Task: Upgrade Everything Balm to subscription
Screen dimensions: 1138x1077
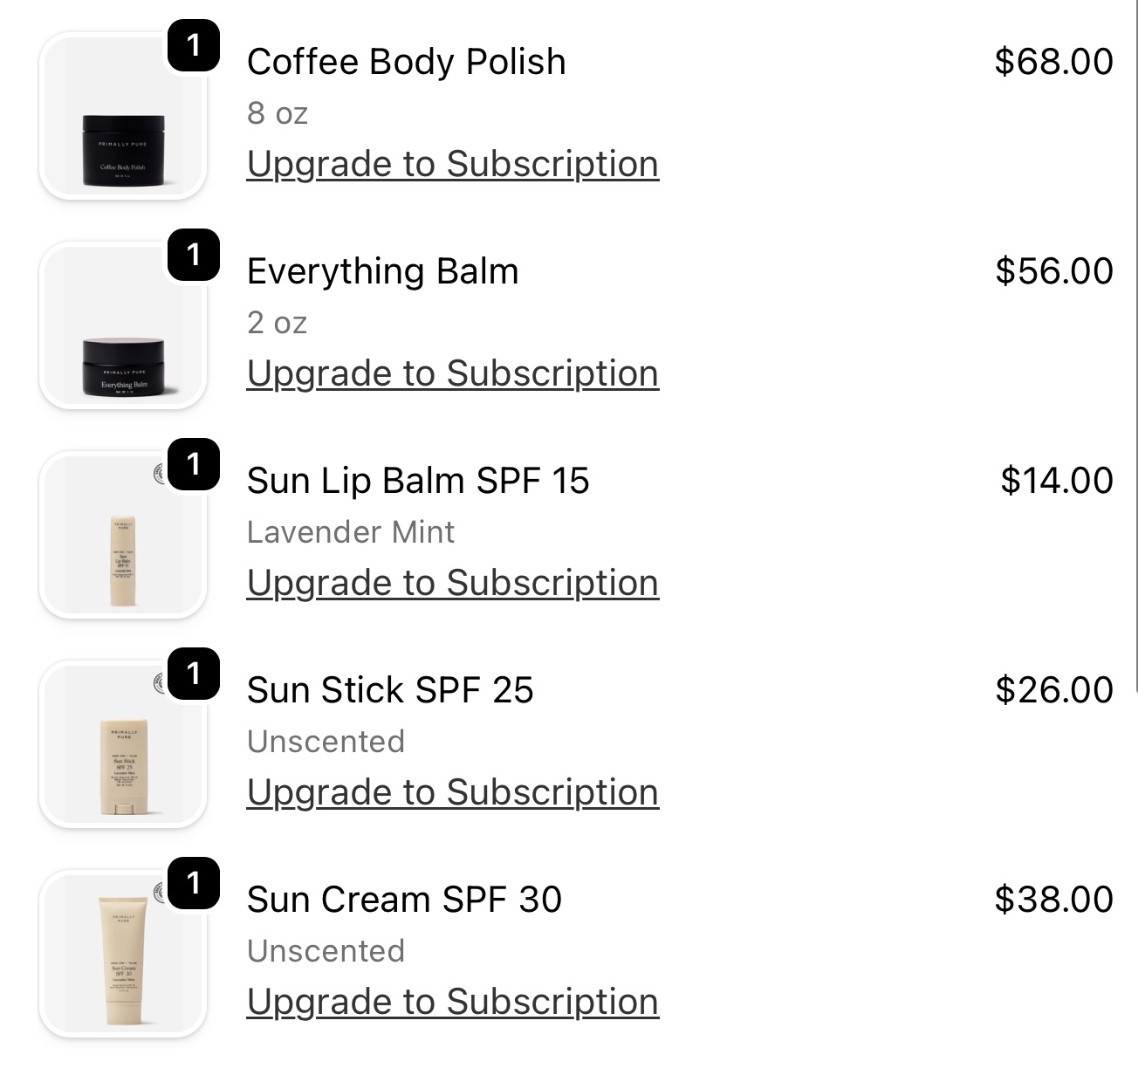Action: coord(452,372)
